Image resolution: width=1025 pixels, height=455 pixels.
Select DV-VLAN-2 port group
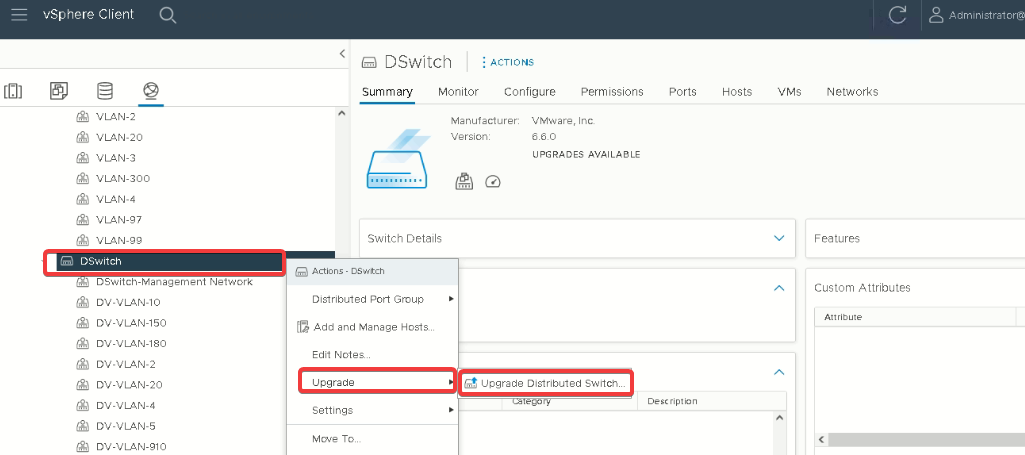(126, 364)
